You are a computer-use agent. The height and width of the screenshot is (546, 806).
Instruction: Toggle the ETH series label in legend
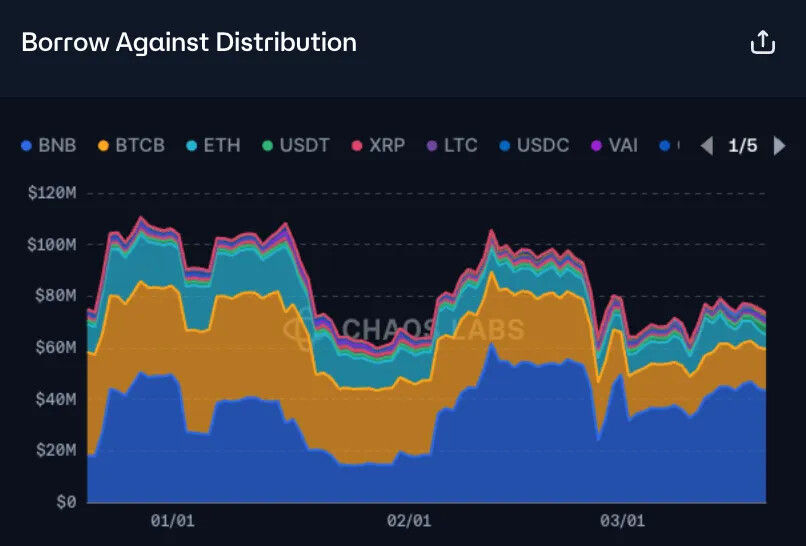222,146
